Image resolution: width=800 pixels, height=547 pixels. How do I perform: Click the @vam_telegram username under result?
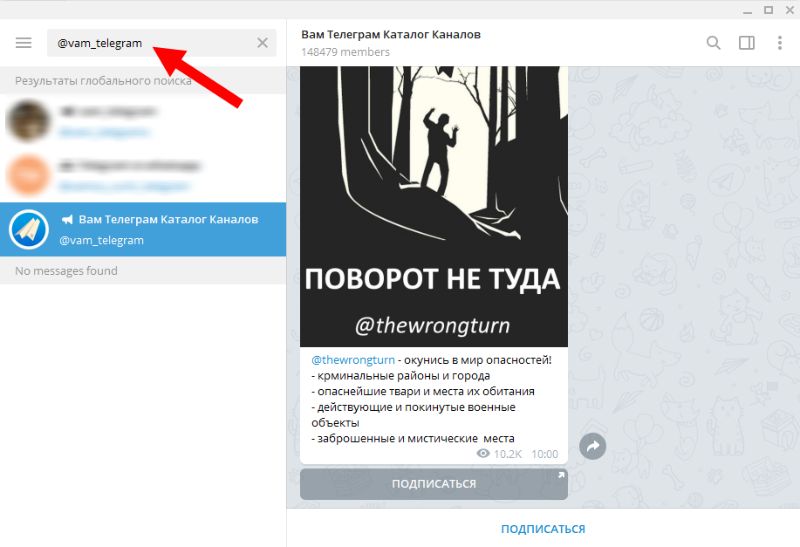click(x=102, y=240)
